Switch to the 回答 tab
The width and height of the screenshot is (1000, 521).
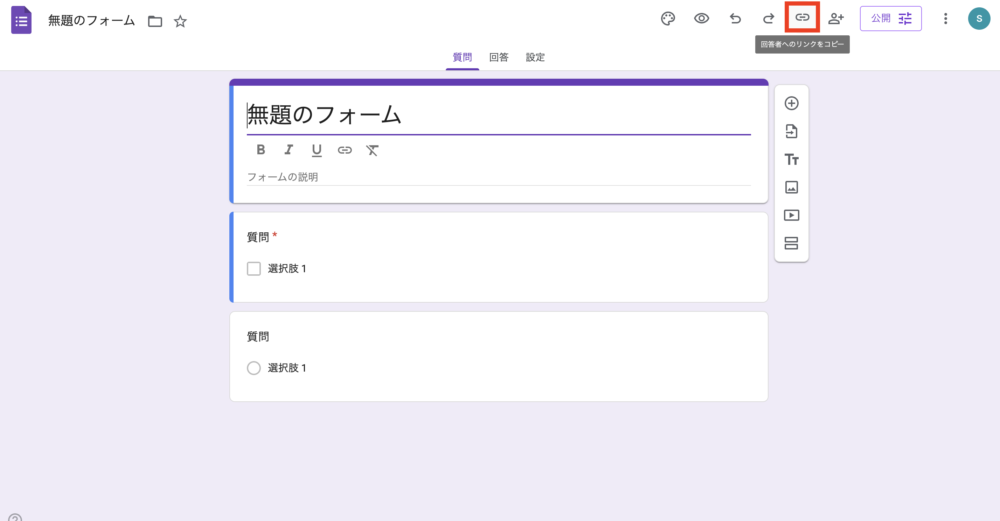pos(499,57)
